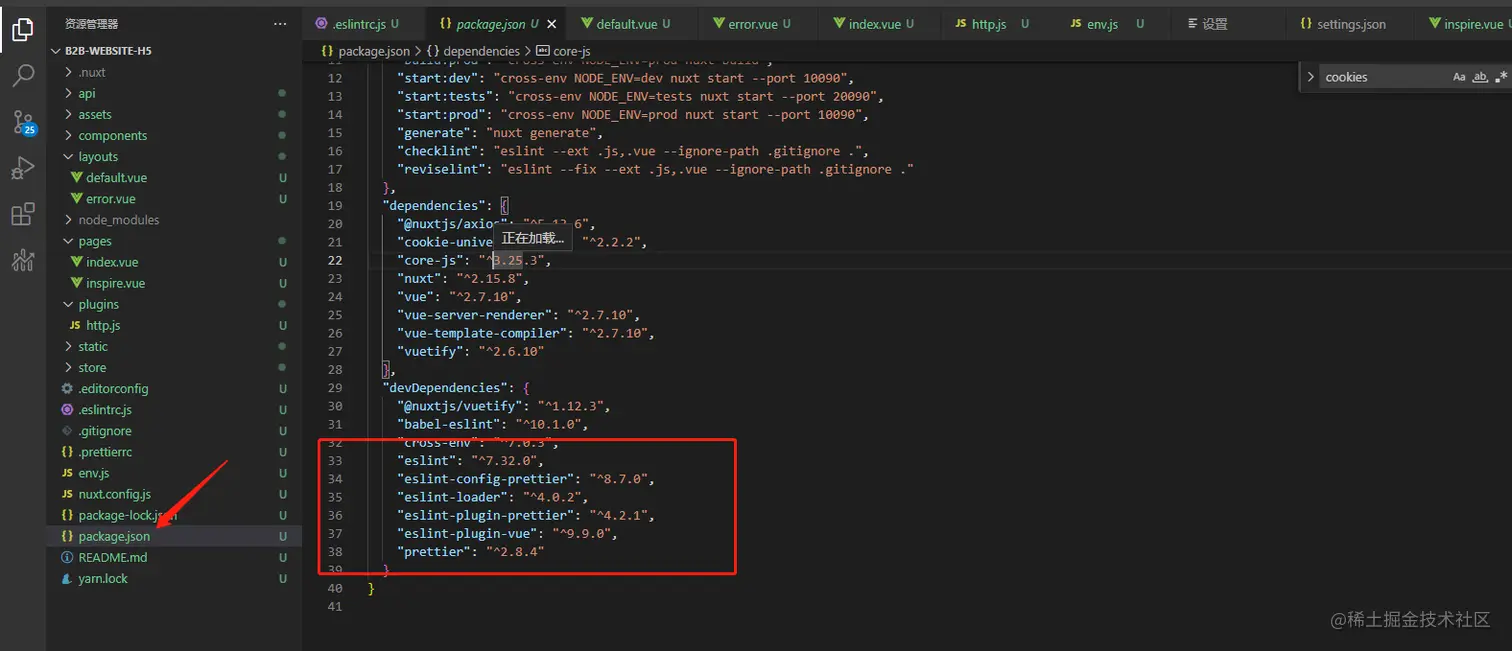Open the .editorconfig file
1512x651 pixels.
coord(113,388)
